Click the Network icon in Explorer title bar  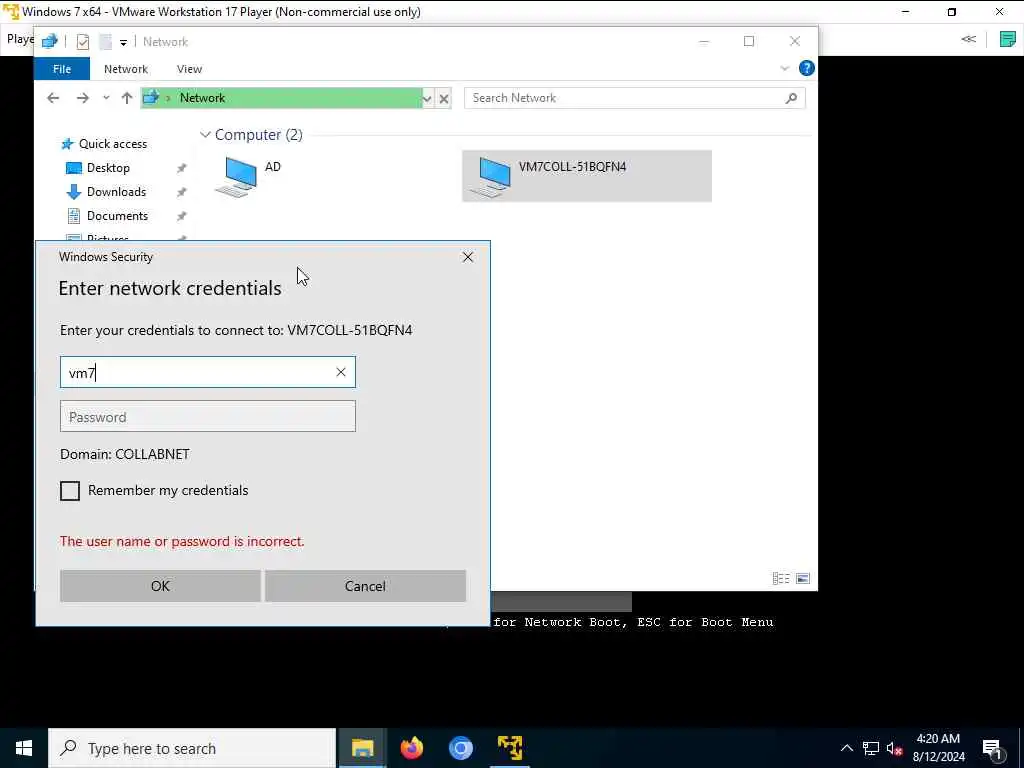[x=50, y=42]
